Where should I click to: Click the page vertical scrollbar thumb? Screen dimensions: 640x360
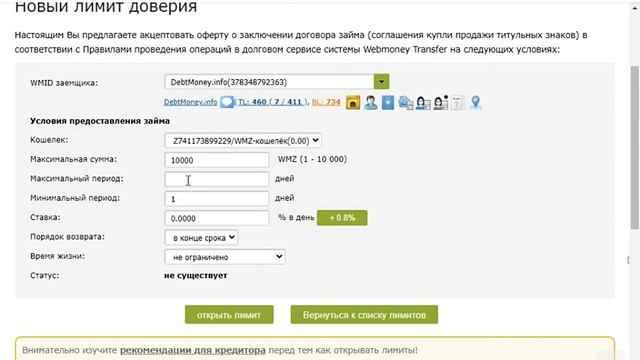[635, 147]
